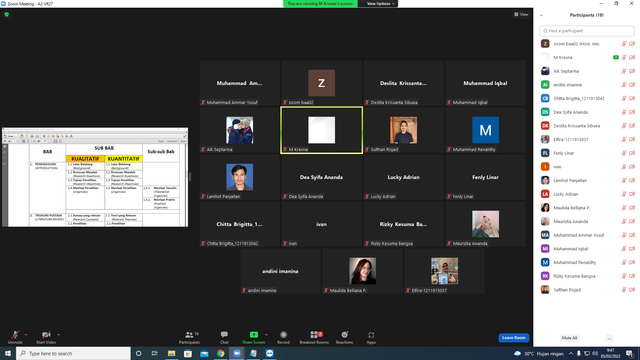The height and width of the screenshot is (360, 640).
Task: Select Aik Septarina video tile
Action: (x=240, y=130)
